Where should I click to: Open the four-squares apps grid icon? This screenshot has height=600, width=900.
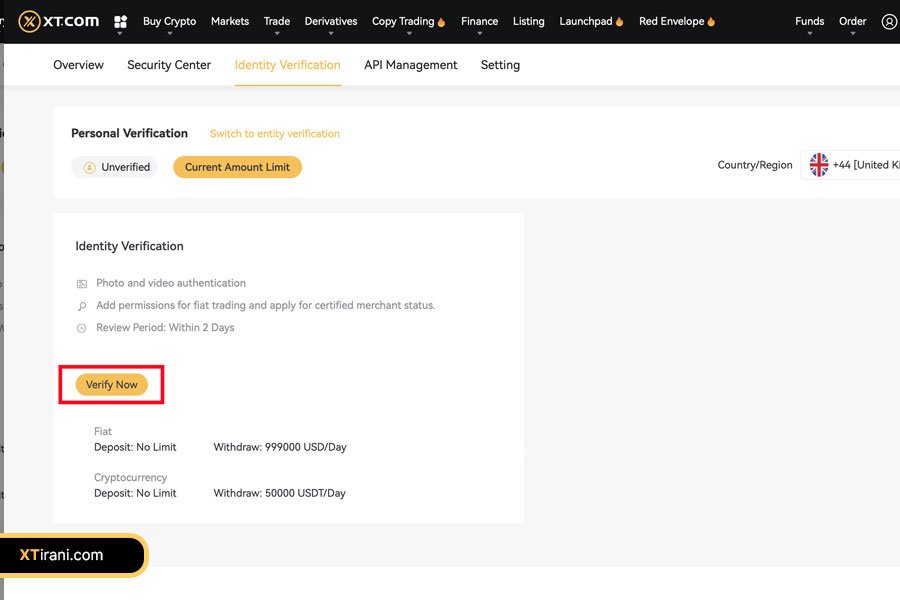click(121, 22)
